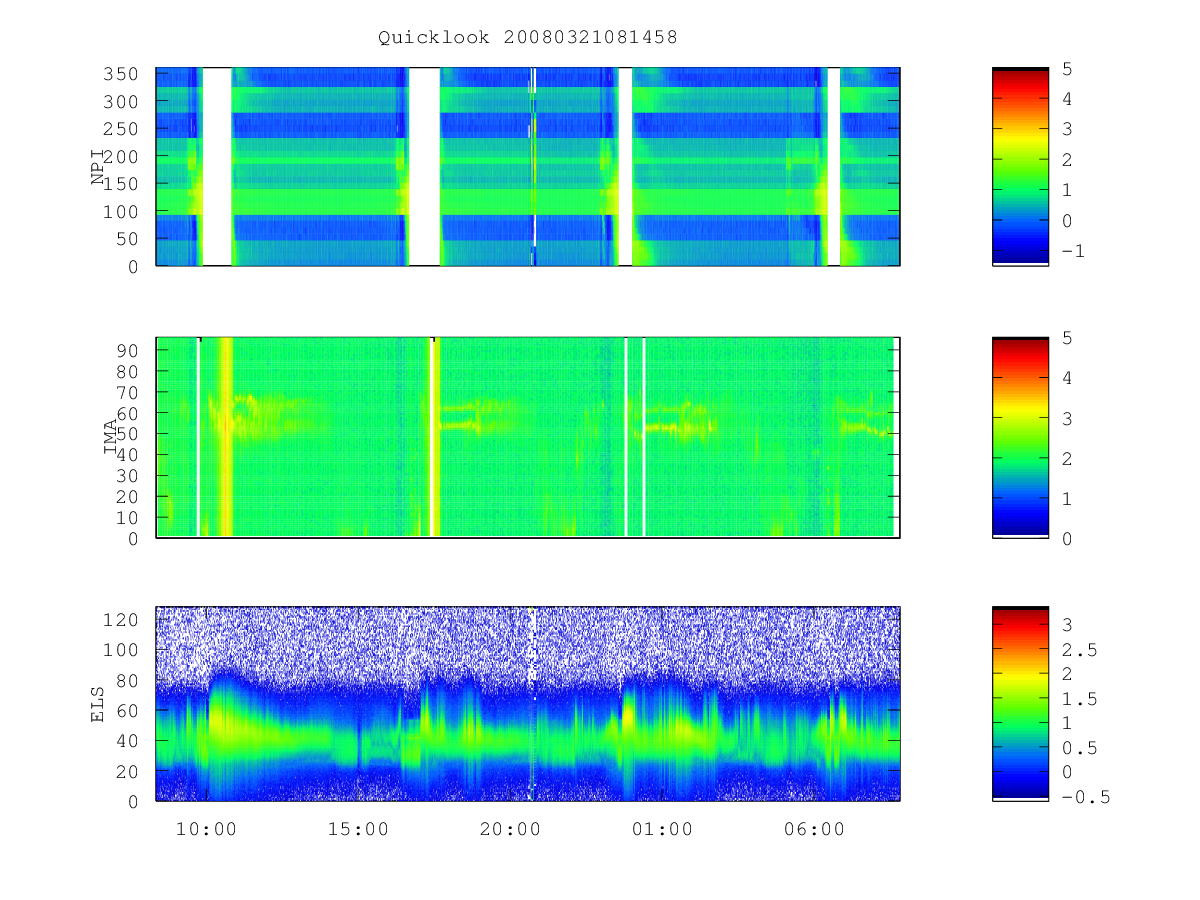
Task: Click the IMA spectrogram panel
Action: 528,437
